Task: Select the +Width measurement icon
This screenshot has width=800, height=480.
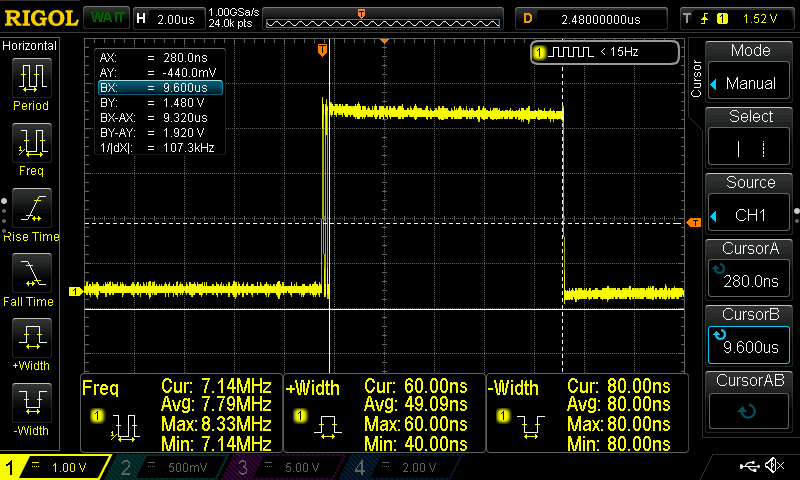Action: click(x=31, y=342)
